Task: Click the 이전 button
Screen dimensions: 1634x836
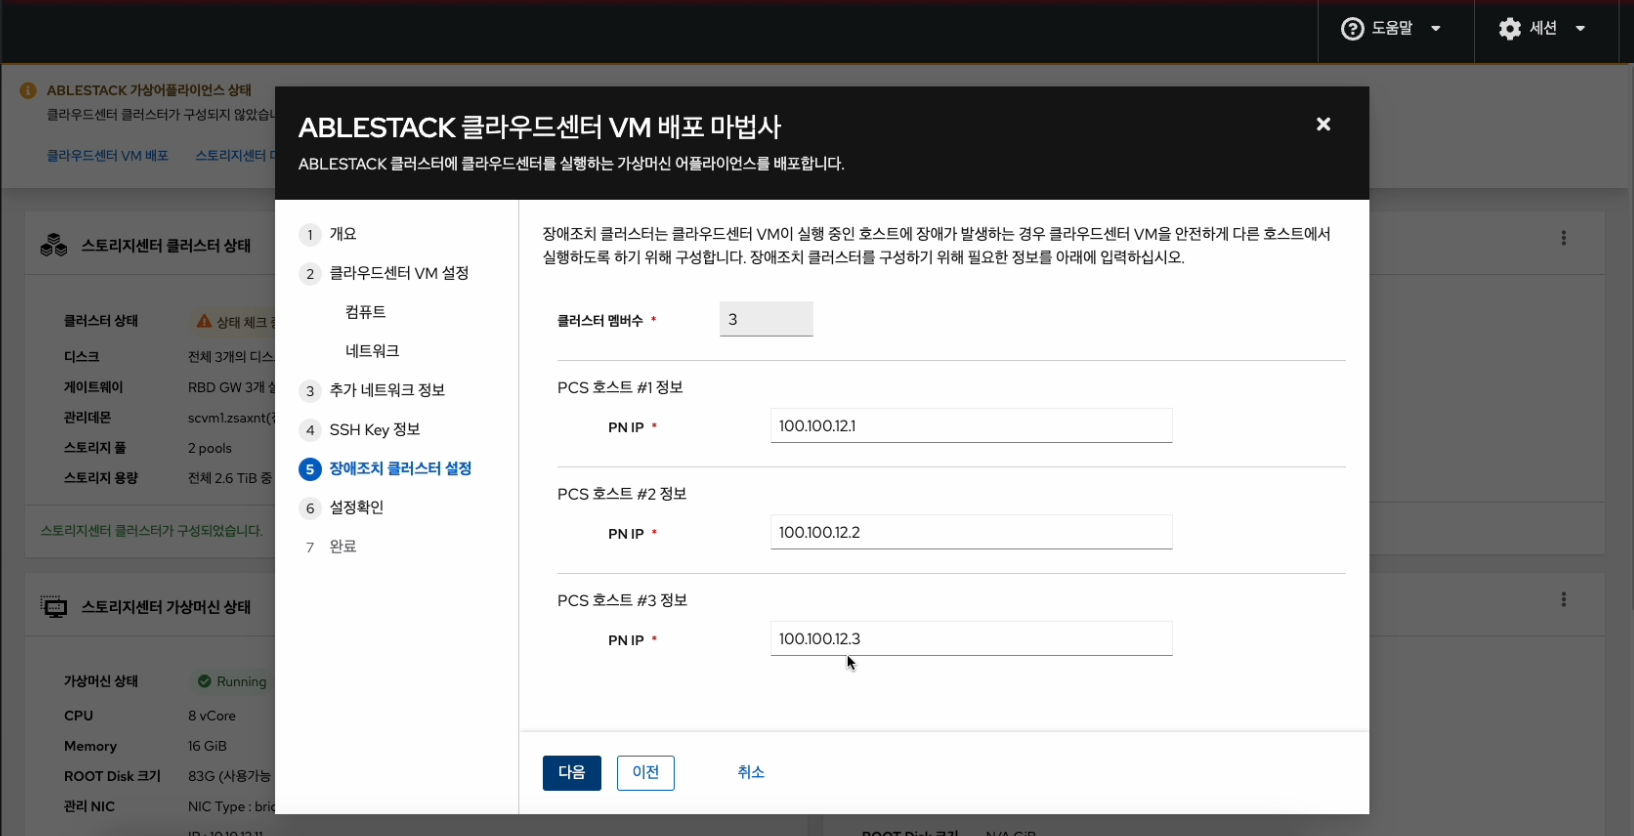Action: pos(646,773)
